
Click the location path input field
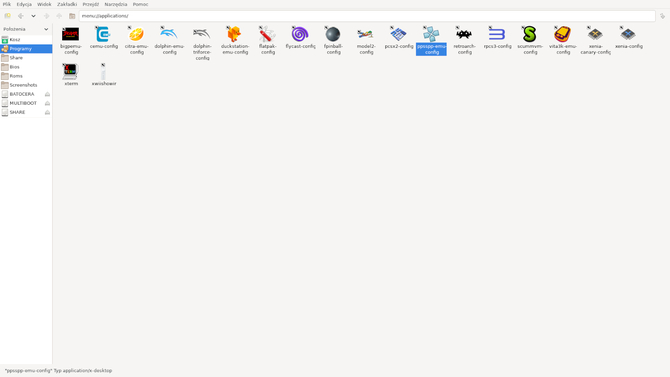[367, 16]
